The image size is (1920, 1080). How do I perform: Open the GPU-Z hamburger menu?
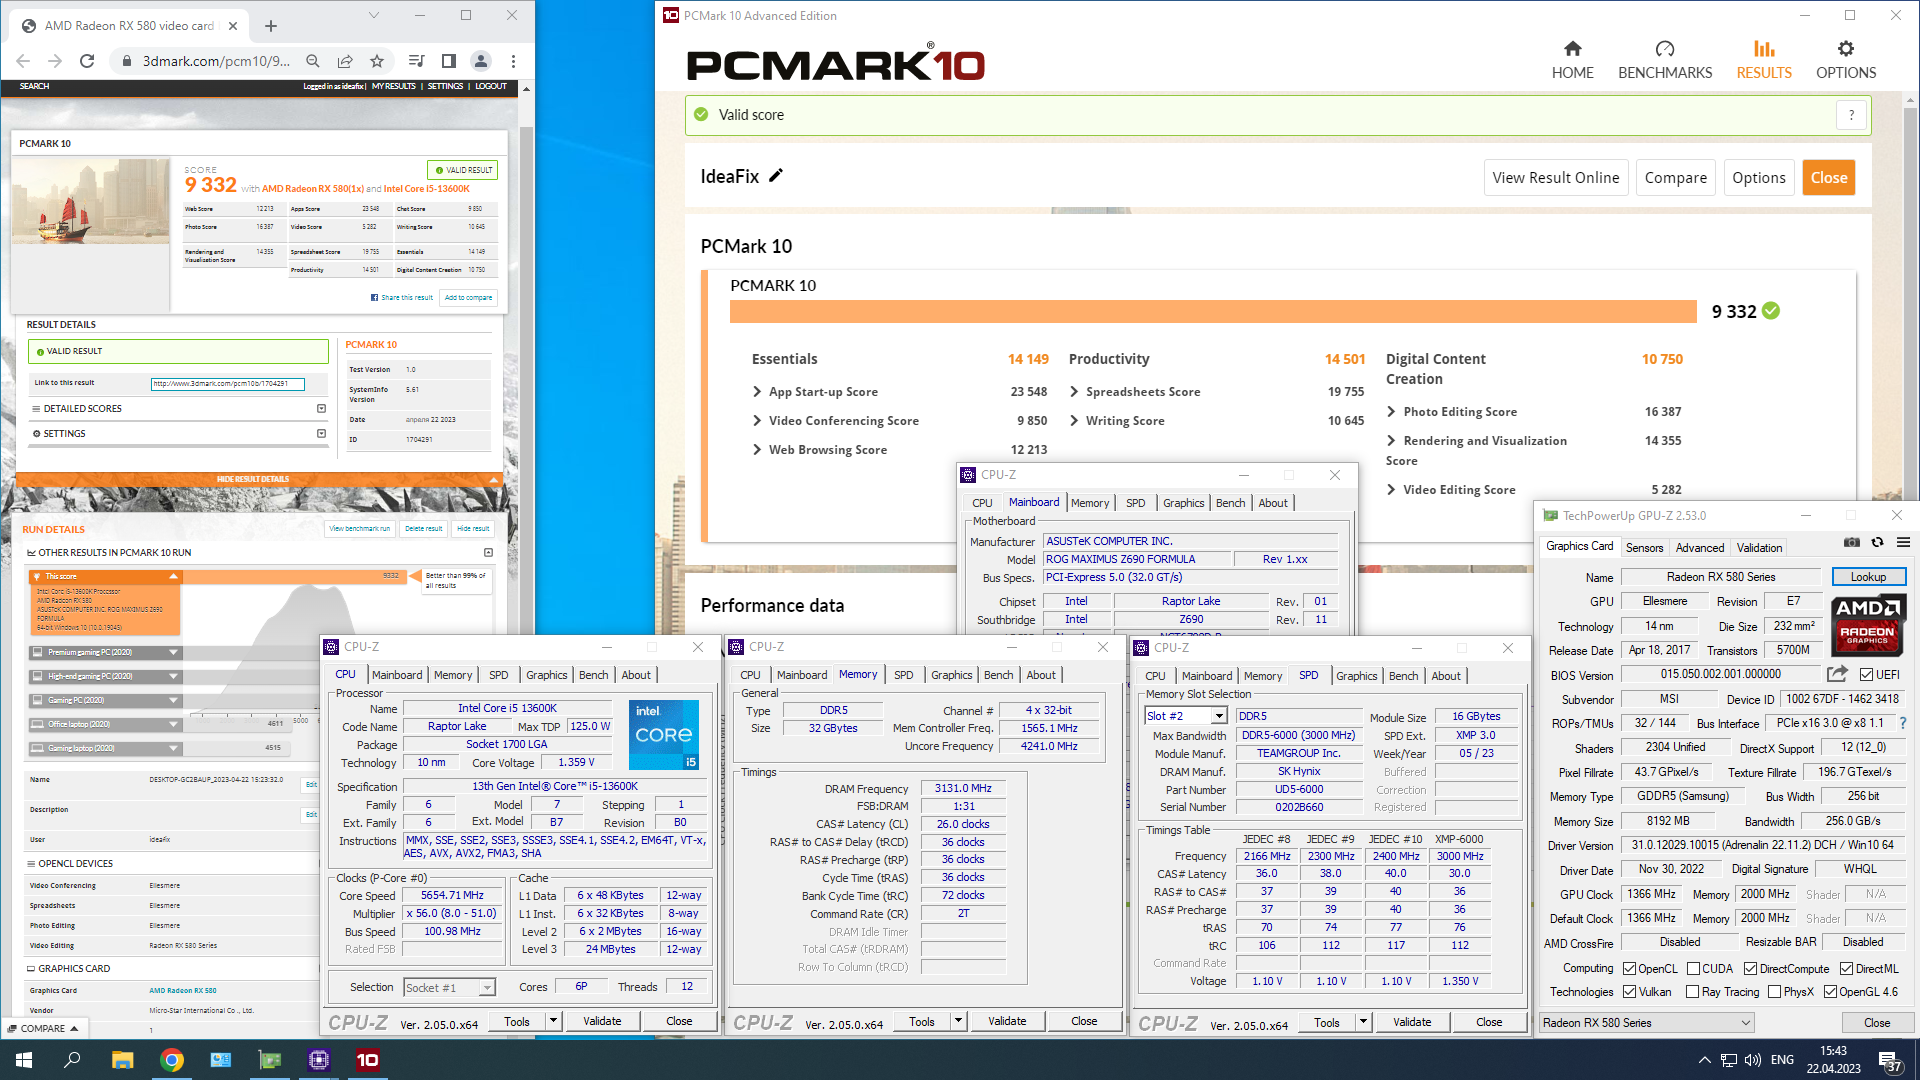pyautogui.click(x=1903, y=542)
